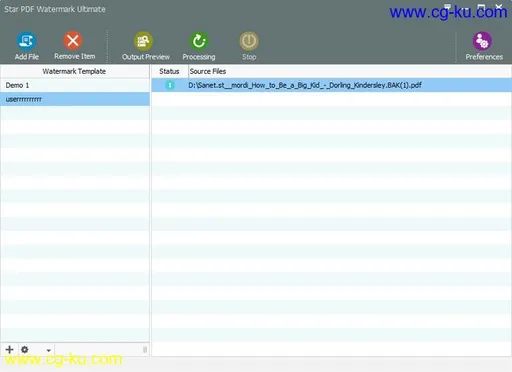This screenshot has height=372, width=512.
Task: Click the Add File toolbar icon
Action: 26,41
